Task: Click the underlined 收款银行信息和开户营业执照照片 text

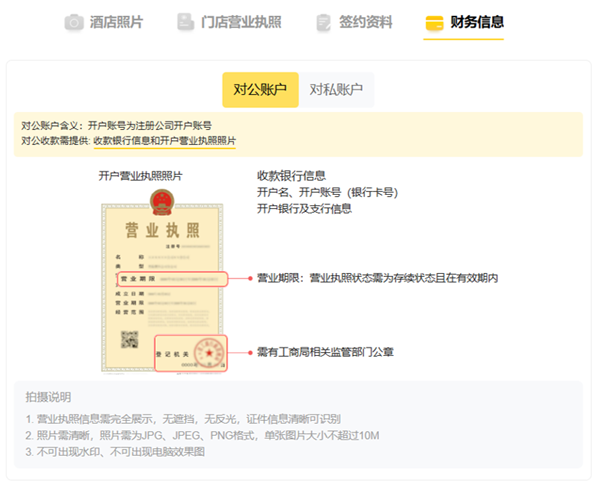Action: tap(164, 141)
